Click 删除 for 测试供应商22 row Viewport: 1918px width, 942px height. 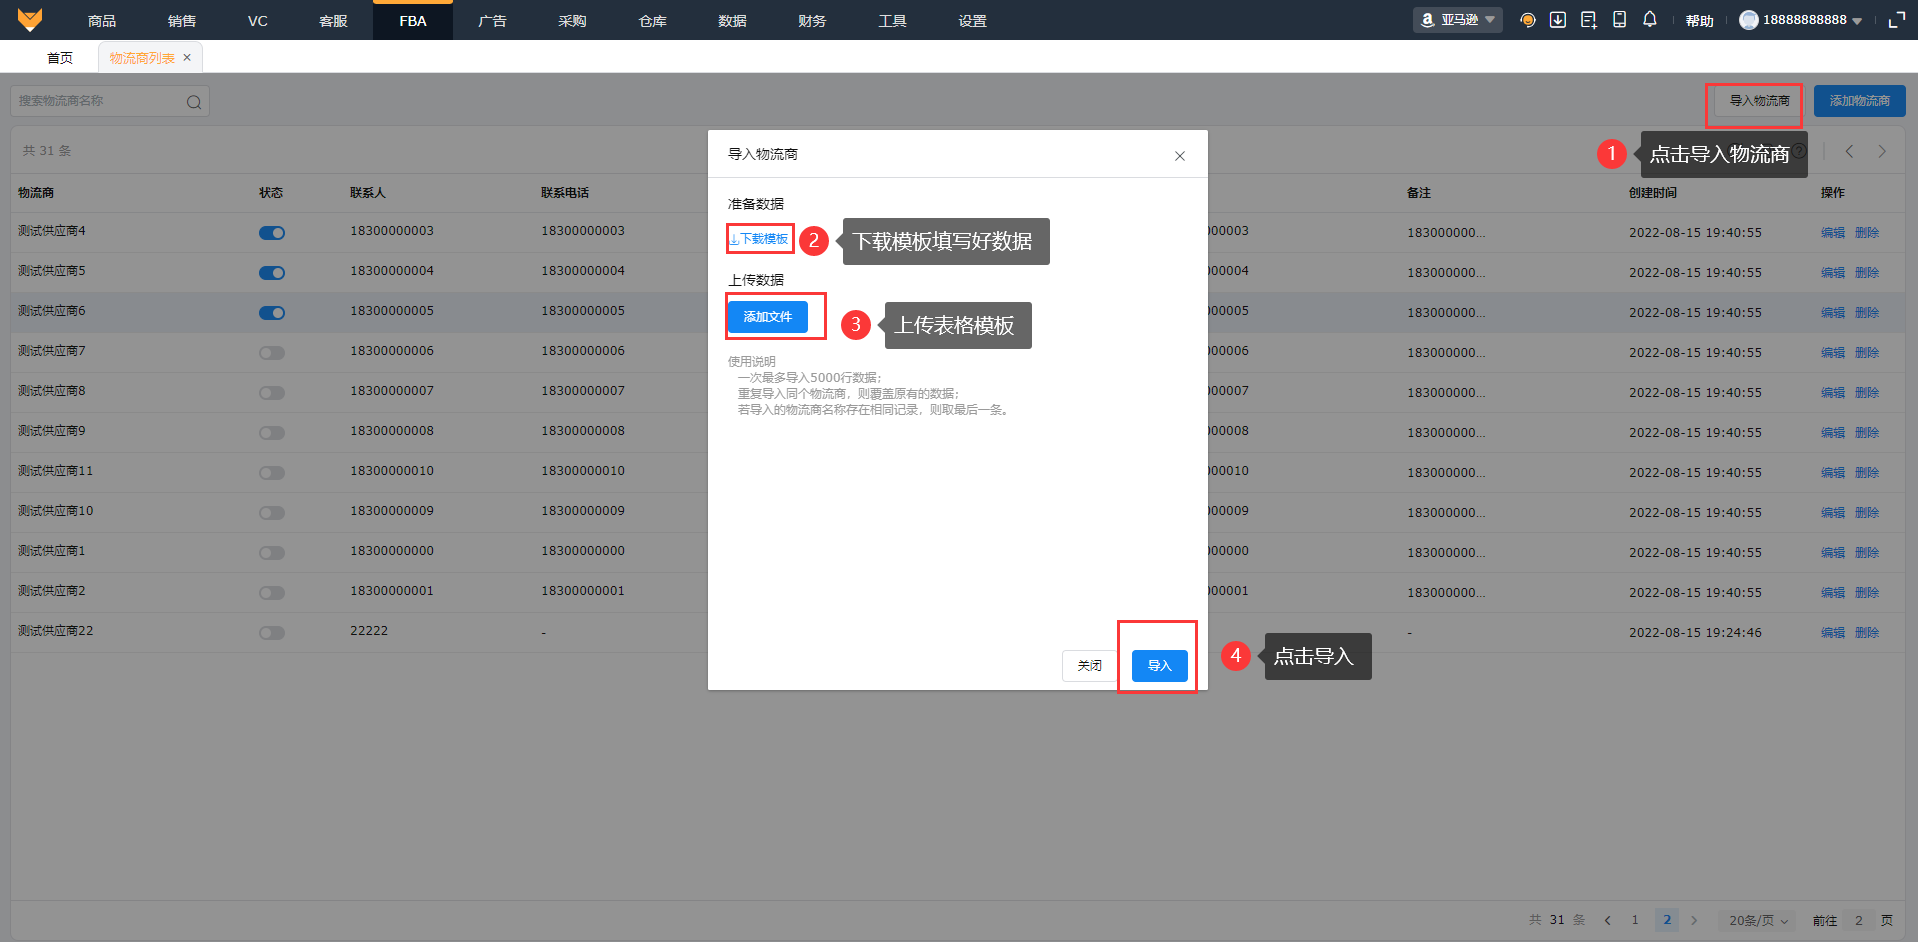tap(1867, 633)
